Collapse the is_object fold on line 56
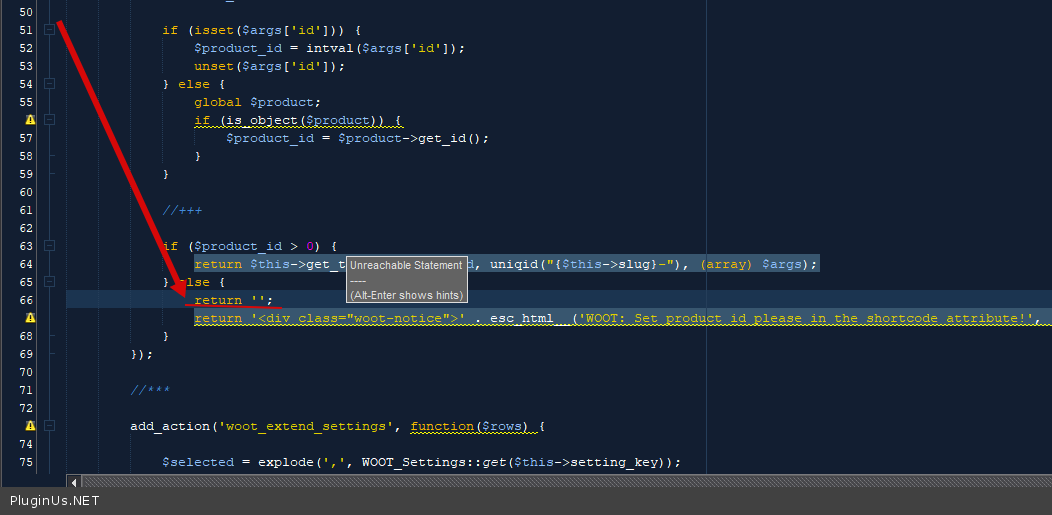The image size is (1052, 515). pos(49,120)
